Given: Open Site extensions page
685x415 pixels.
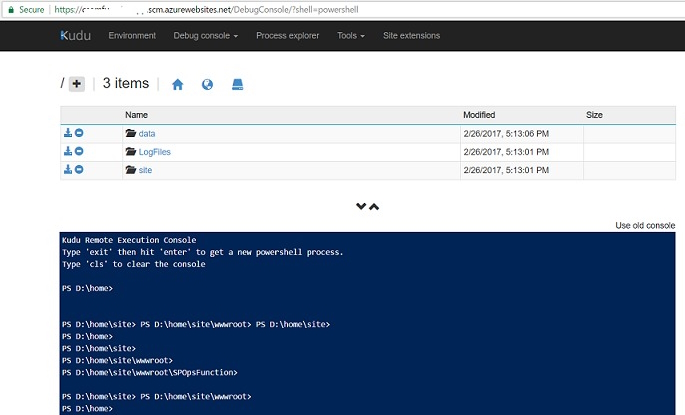Looking at the screenshot, I should (412, 36).
